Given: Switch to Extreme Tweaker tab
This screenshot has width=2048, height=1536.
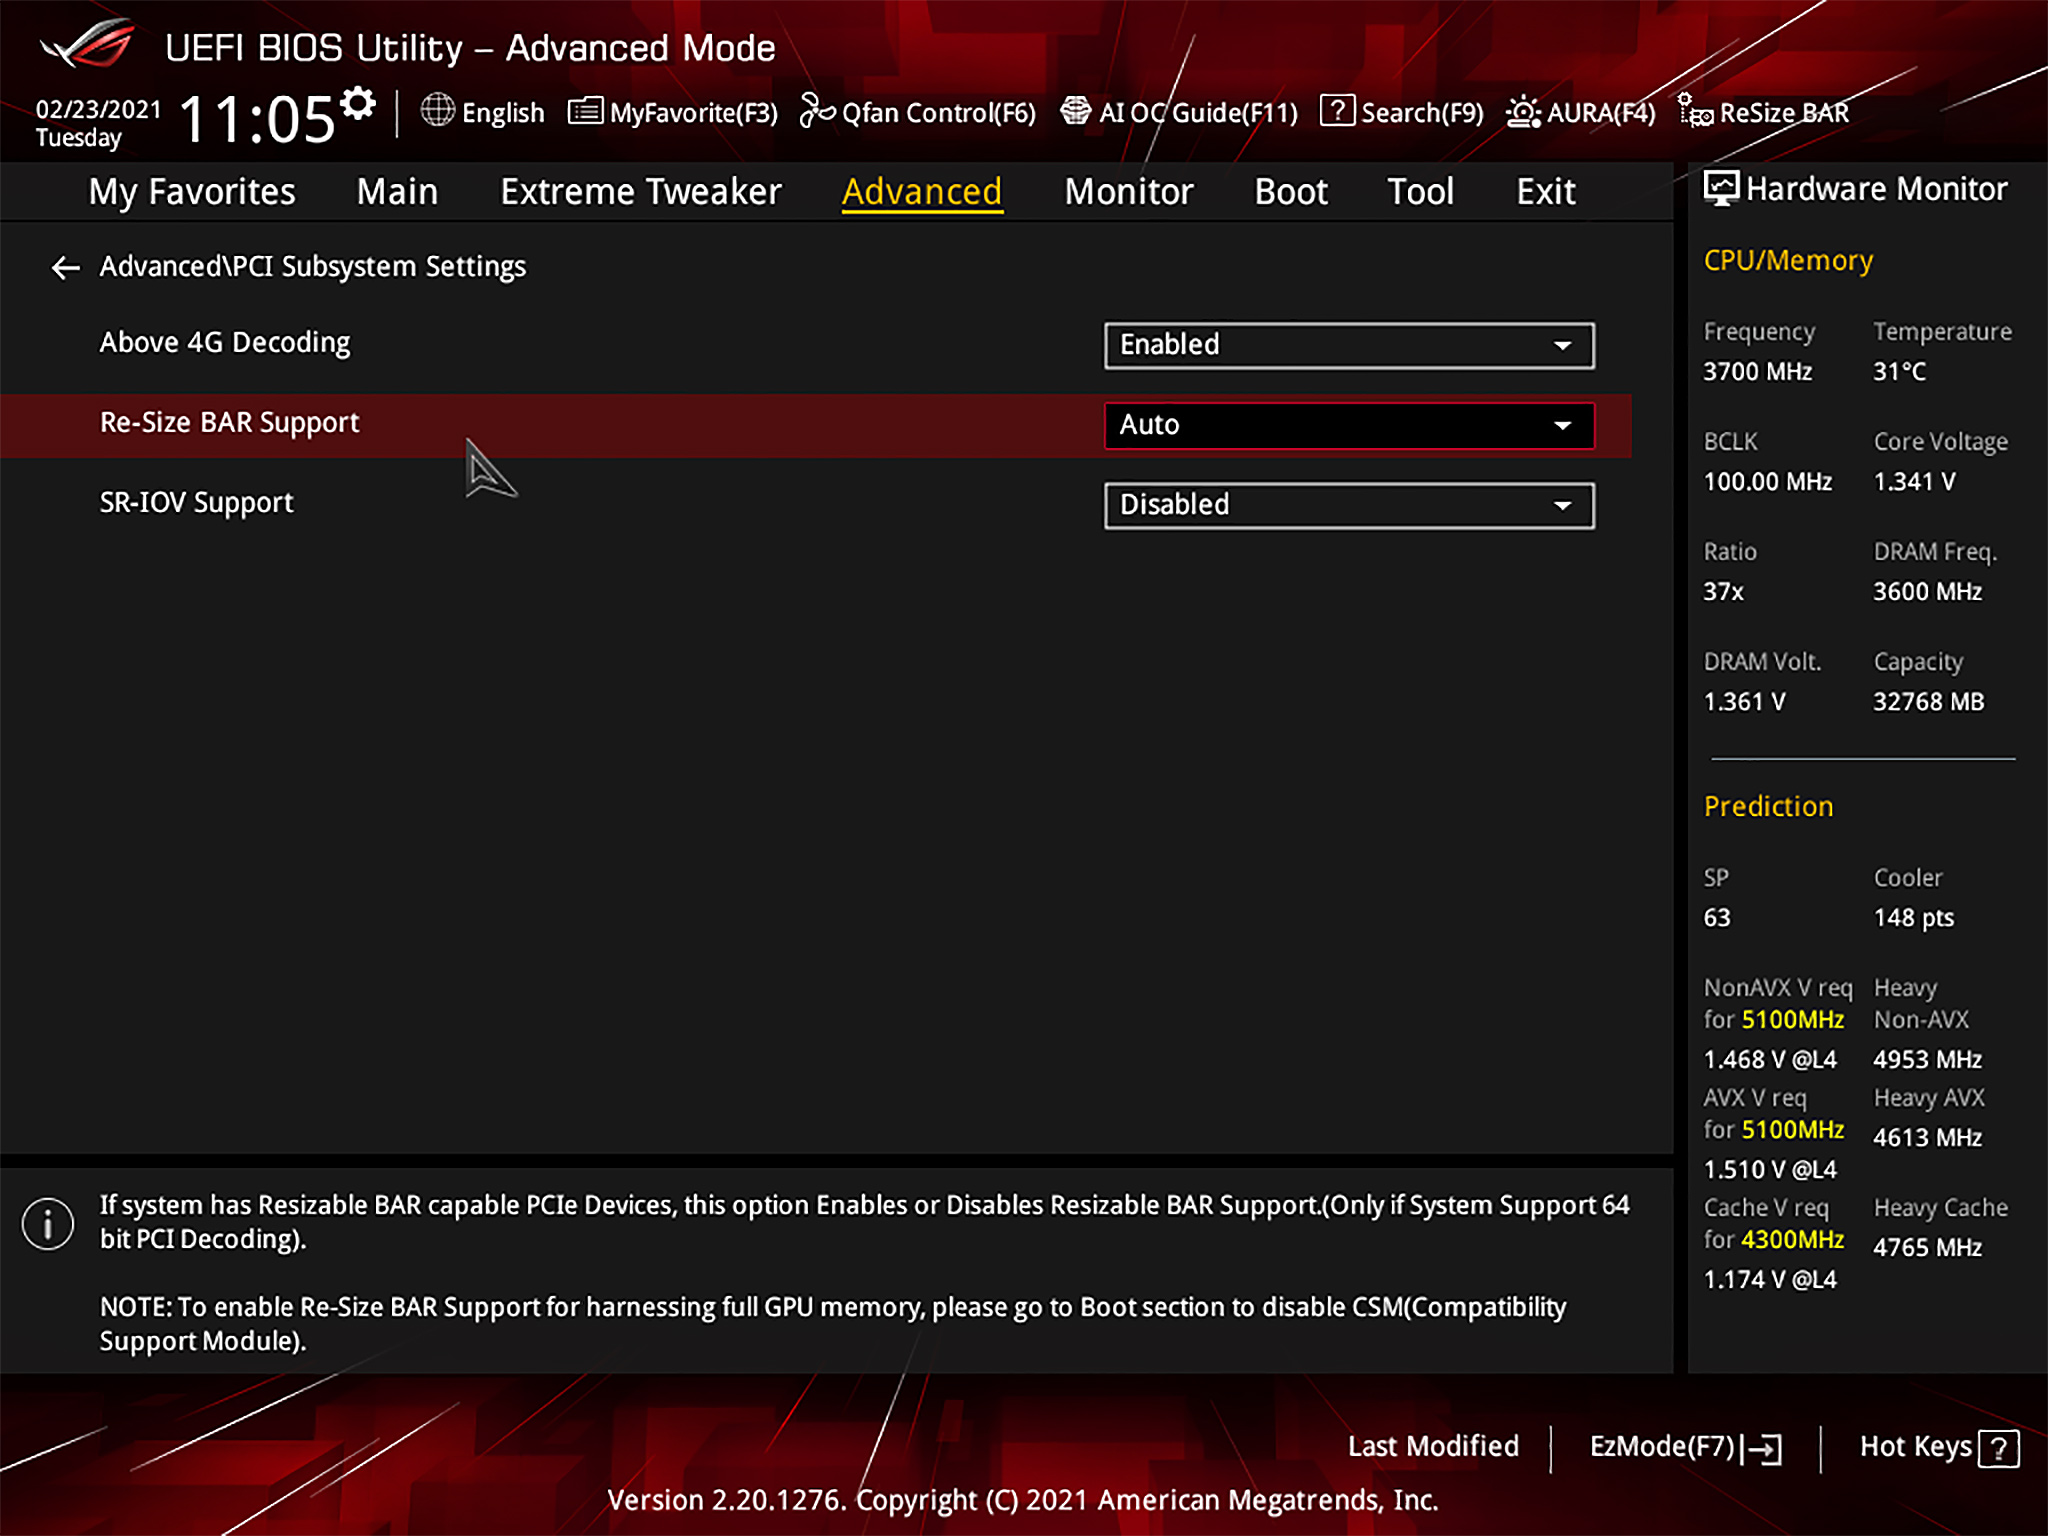Looking at the screenshot, I should pyautogui.click(x=640, y=191).
